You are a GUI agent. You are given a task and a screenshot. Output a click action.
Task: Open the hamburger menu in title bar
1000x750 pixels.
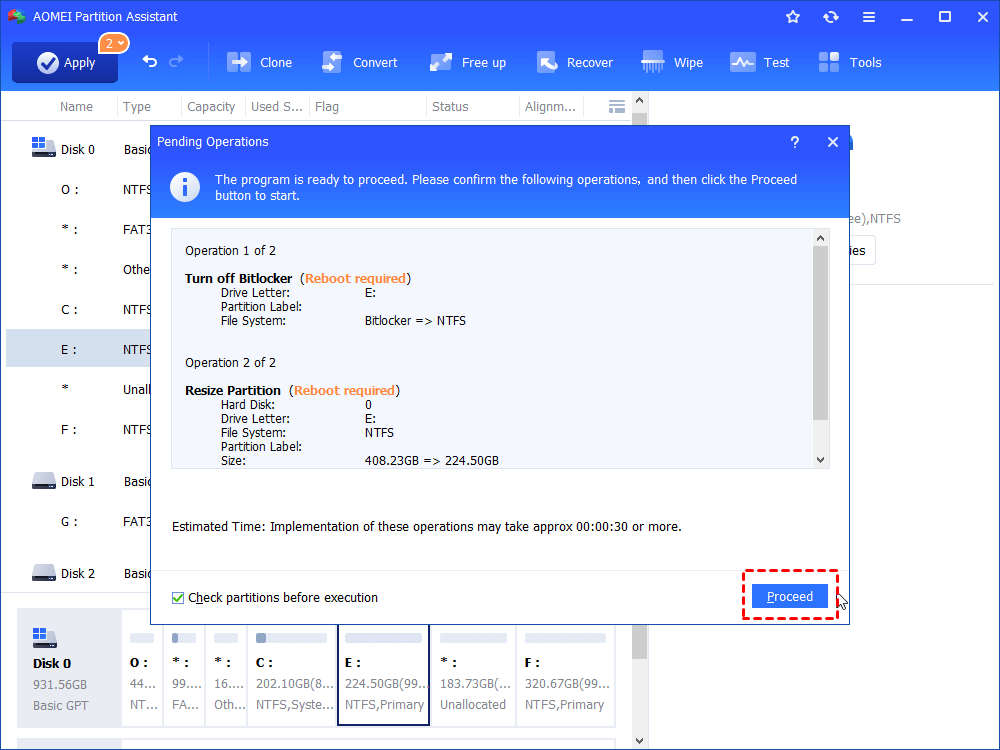(x=869, y=17)
